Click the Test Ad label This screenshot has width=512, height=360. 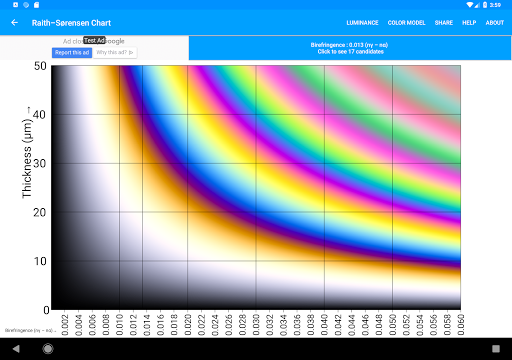click(x=94, y=40)
